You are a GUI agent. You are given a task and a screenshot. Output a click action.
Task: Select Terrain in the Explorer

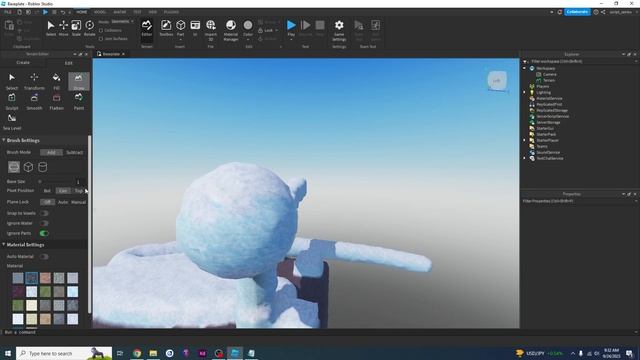(549, 80)
